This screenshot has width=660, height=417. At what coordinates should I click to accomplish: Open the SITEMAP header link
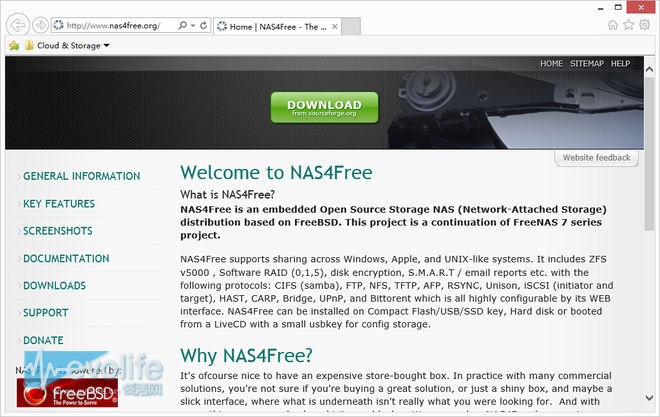(x=587, y=64)
